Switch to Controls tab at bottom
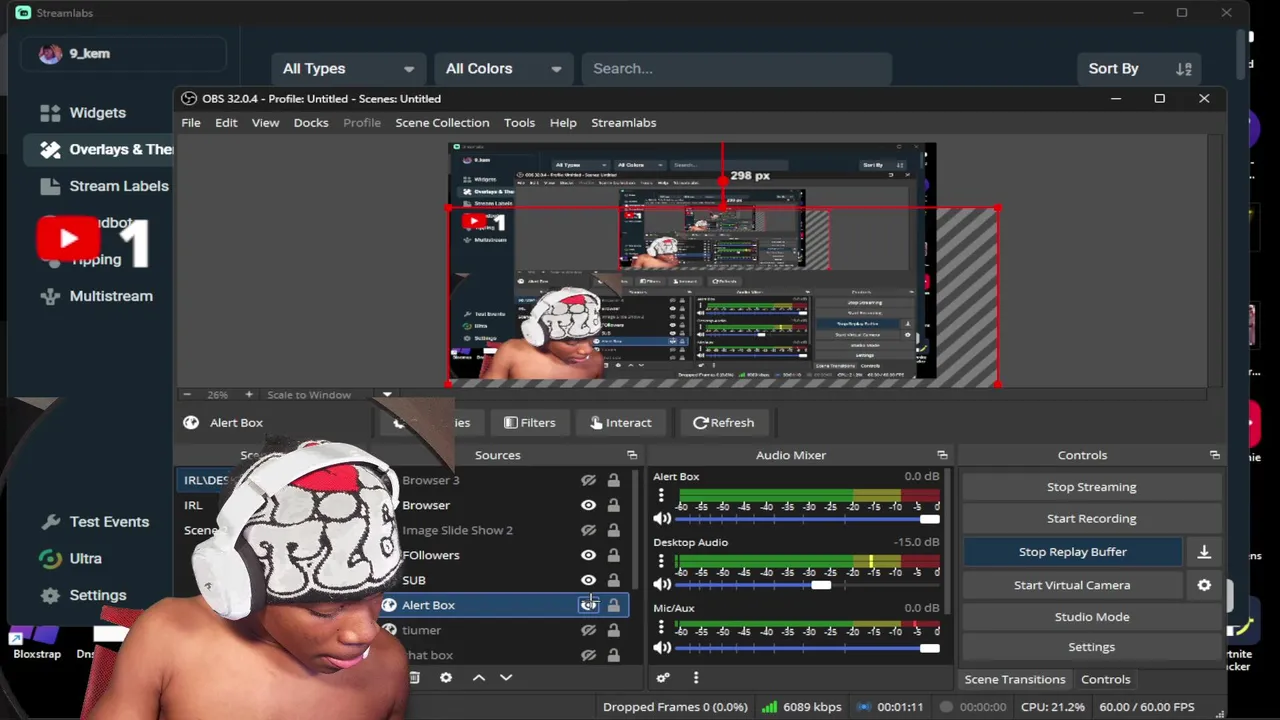 click(x=1106, y=680)
